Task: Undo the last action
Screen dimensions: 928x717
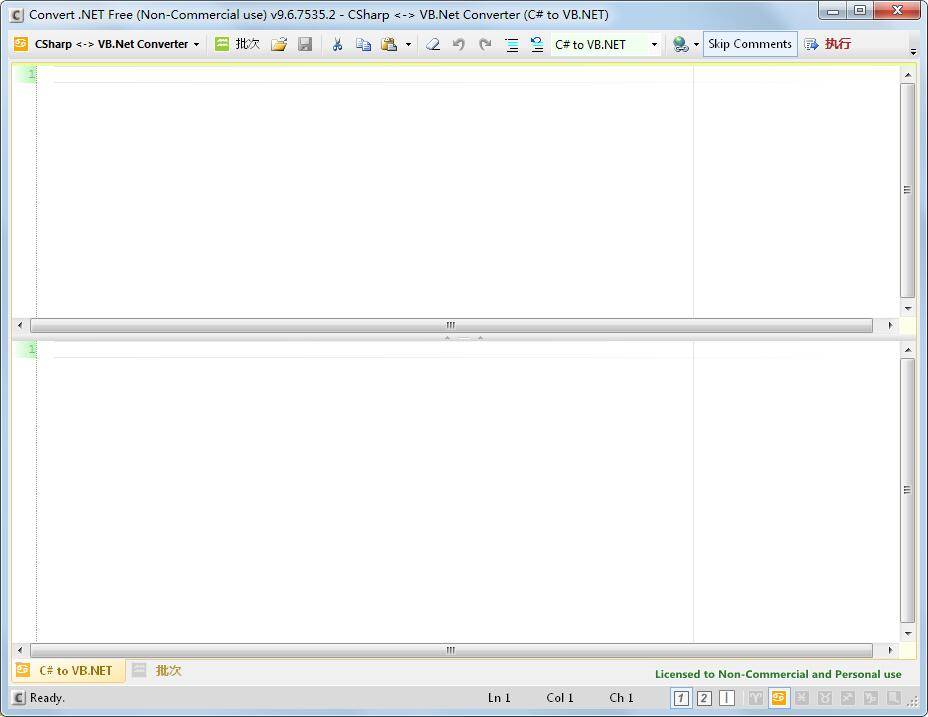Action: click(x=460, y=44)
